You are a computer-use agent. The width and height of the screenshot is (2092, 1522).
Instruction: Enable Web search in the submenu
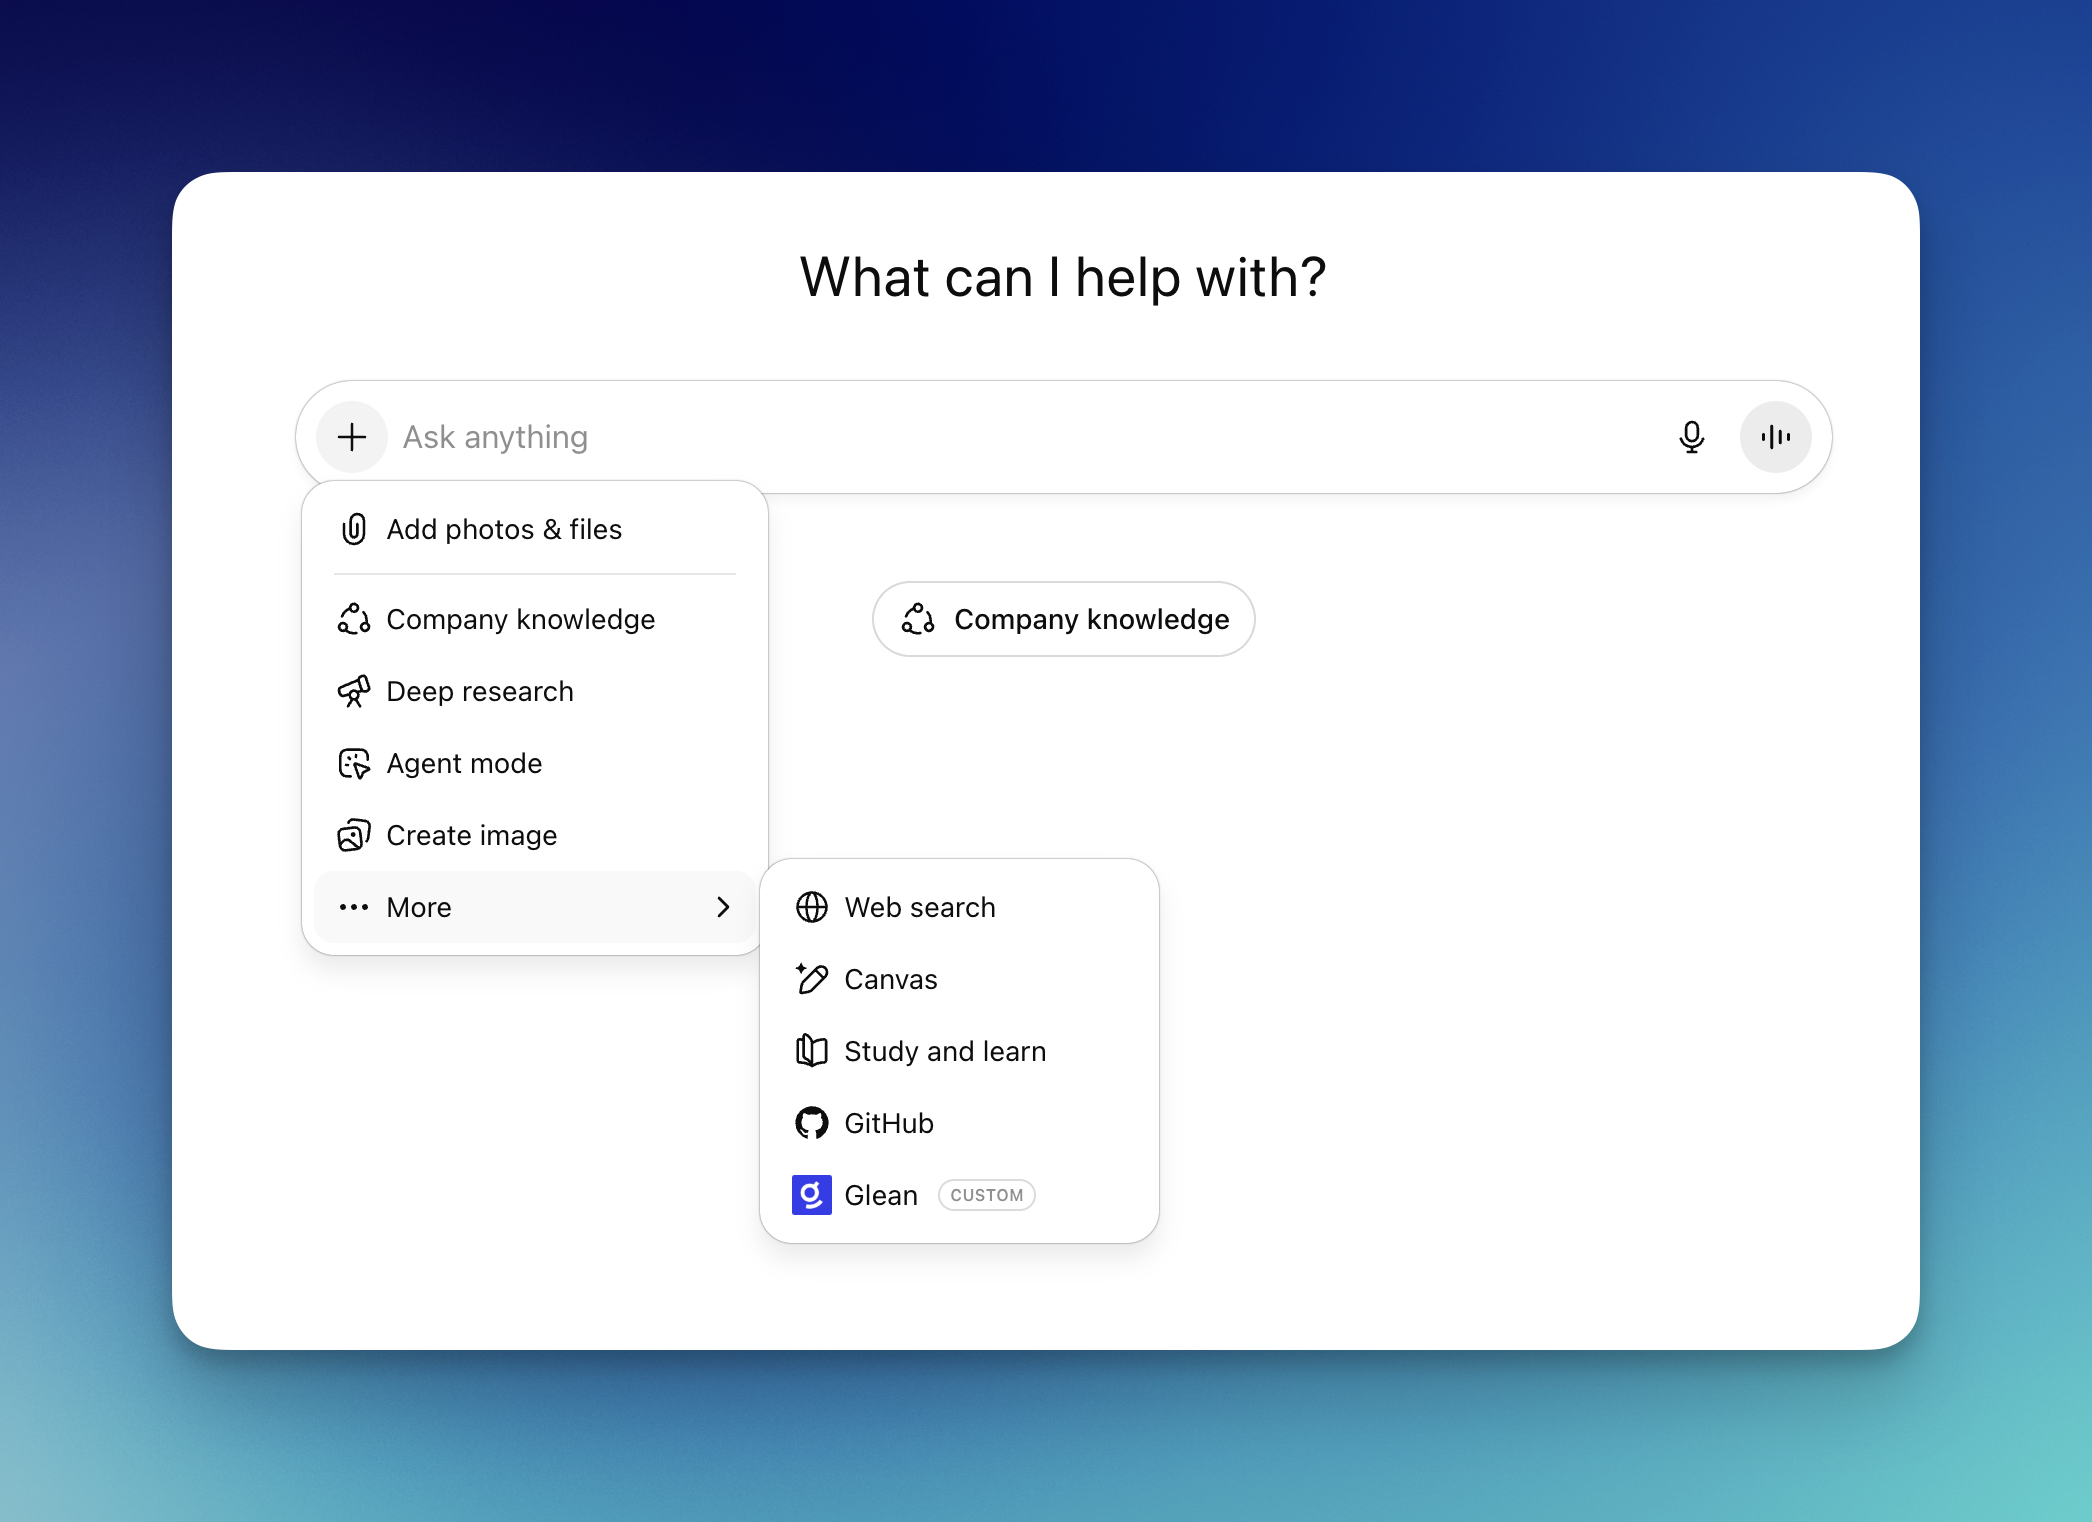point(920,907)
